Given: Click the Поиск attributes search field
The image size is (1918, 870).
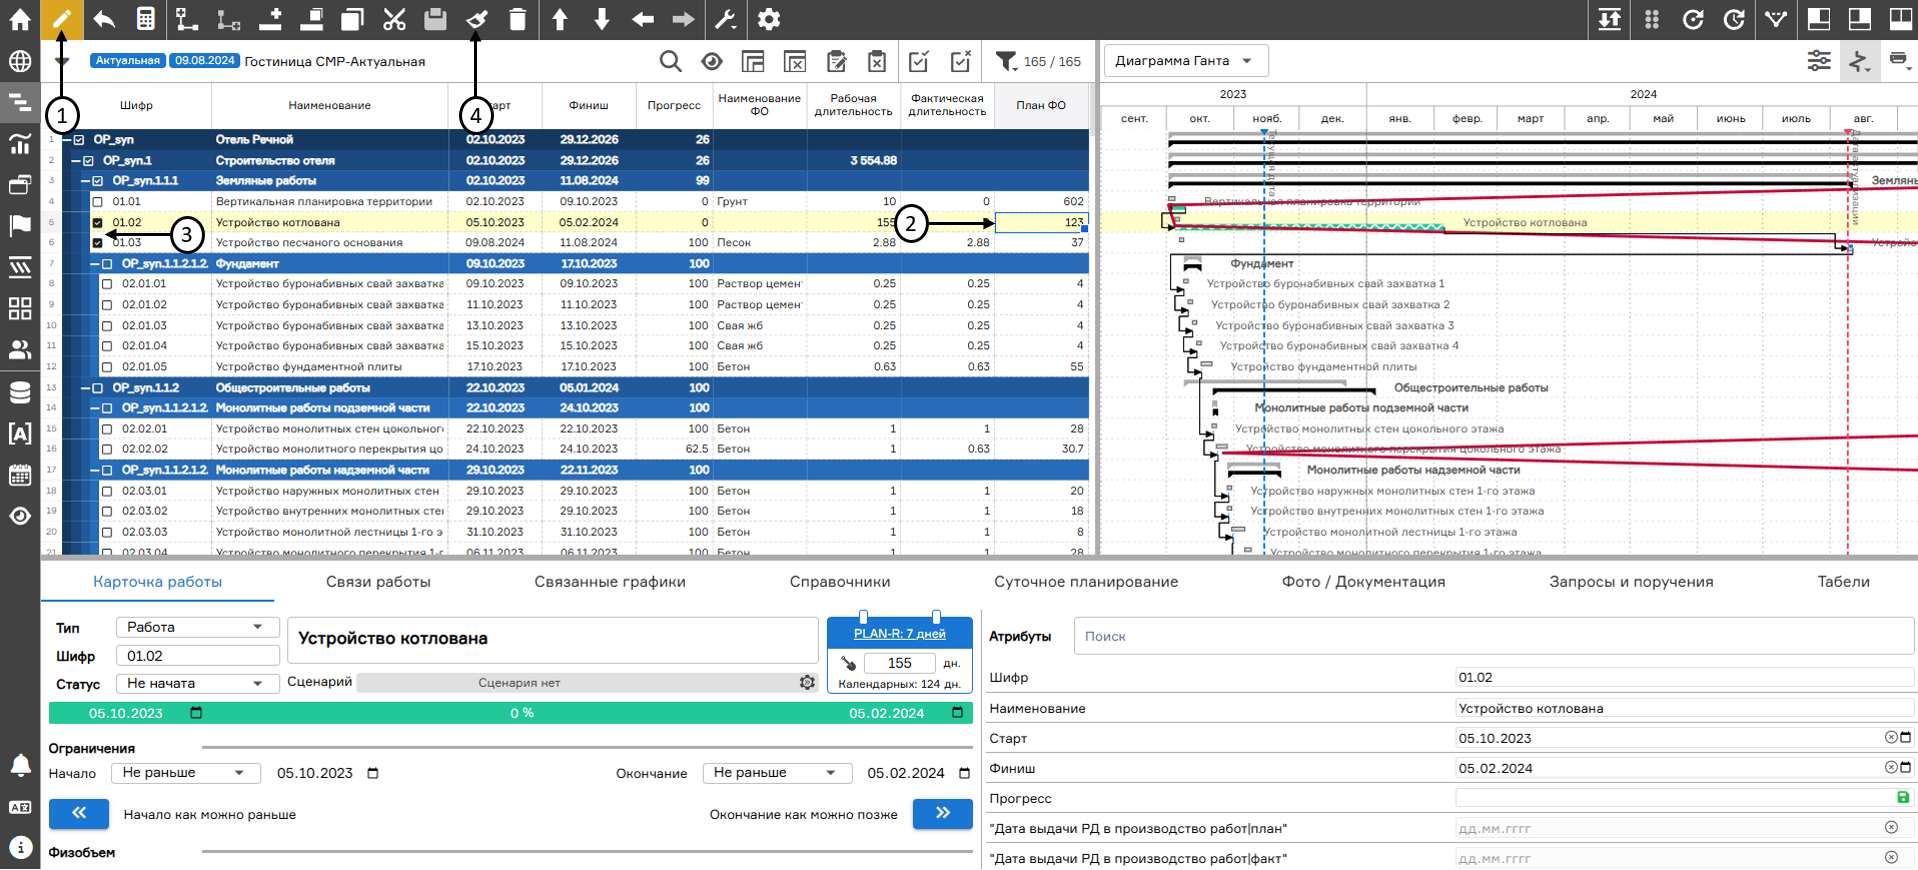Looking at the screenshot, I should click(x=1494, y=636).
